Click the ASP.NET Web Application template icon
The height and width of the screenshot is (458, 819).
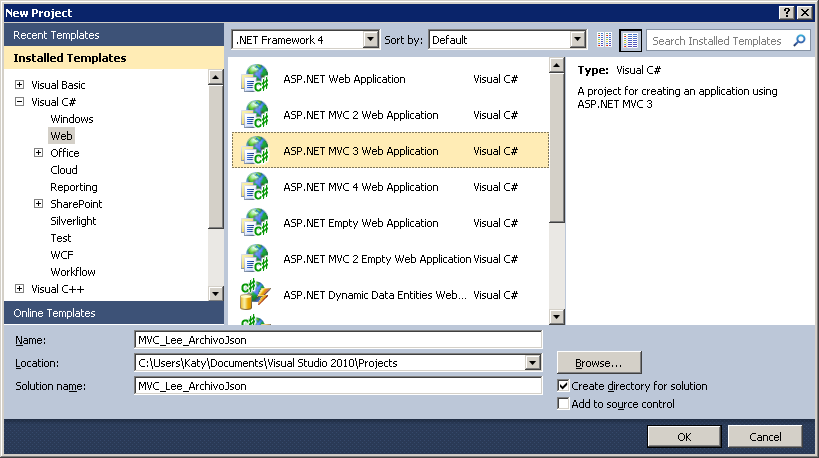[255, 79]
